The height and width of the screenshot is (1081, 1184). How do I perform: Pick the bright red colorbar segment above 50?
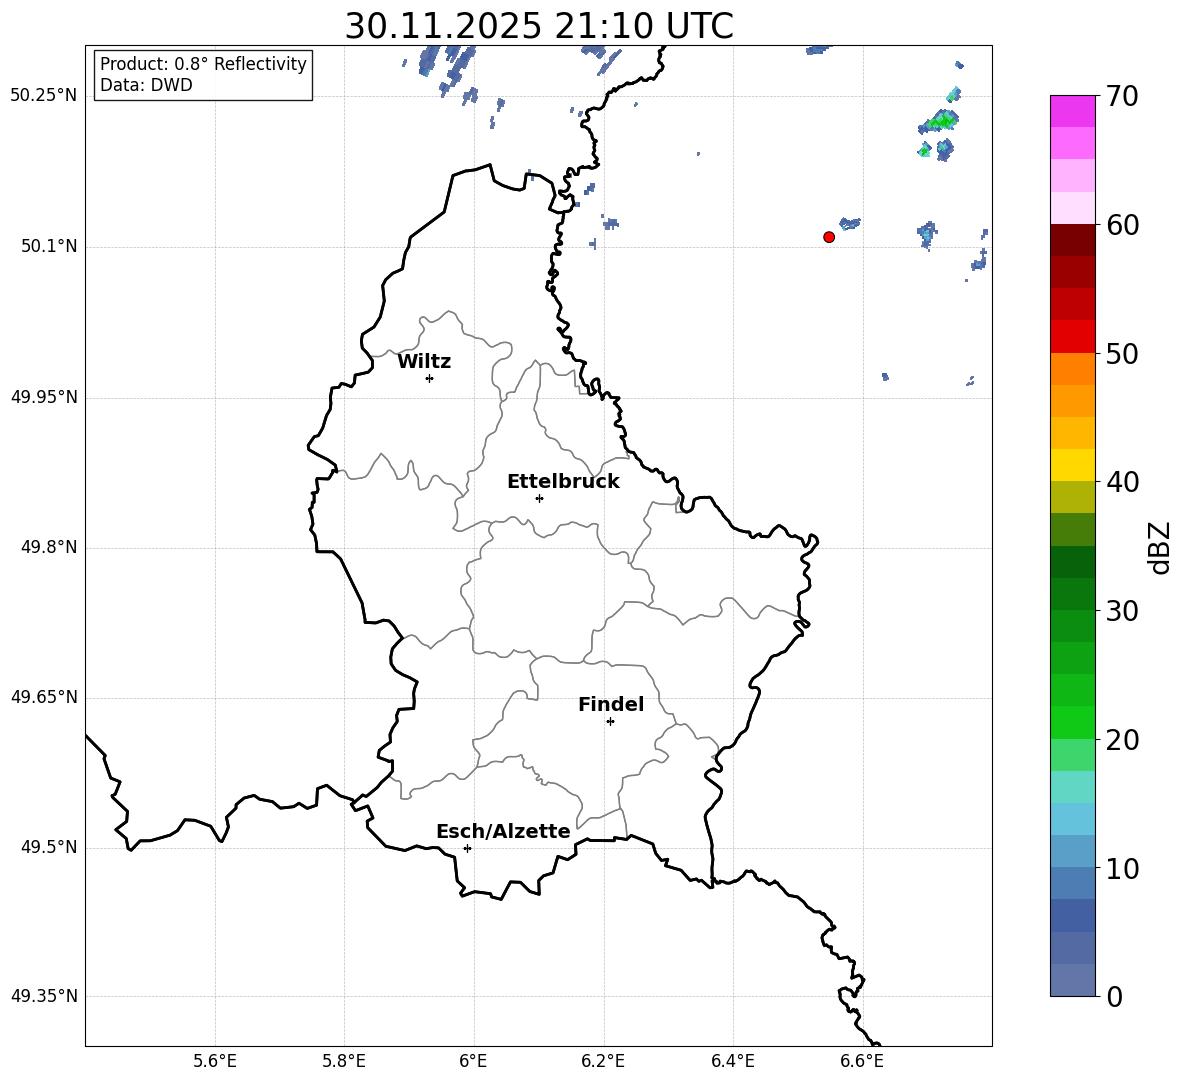[x=1073, y=337]
